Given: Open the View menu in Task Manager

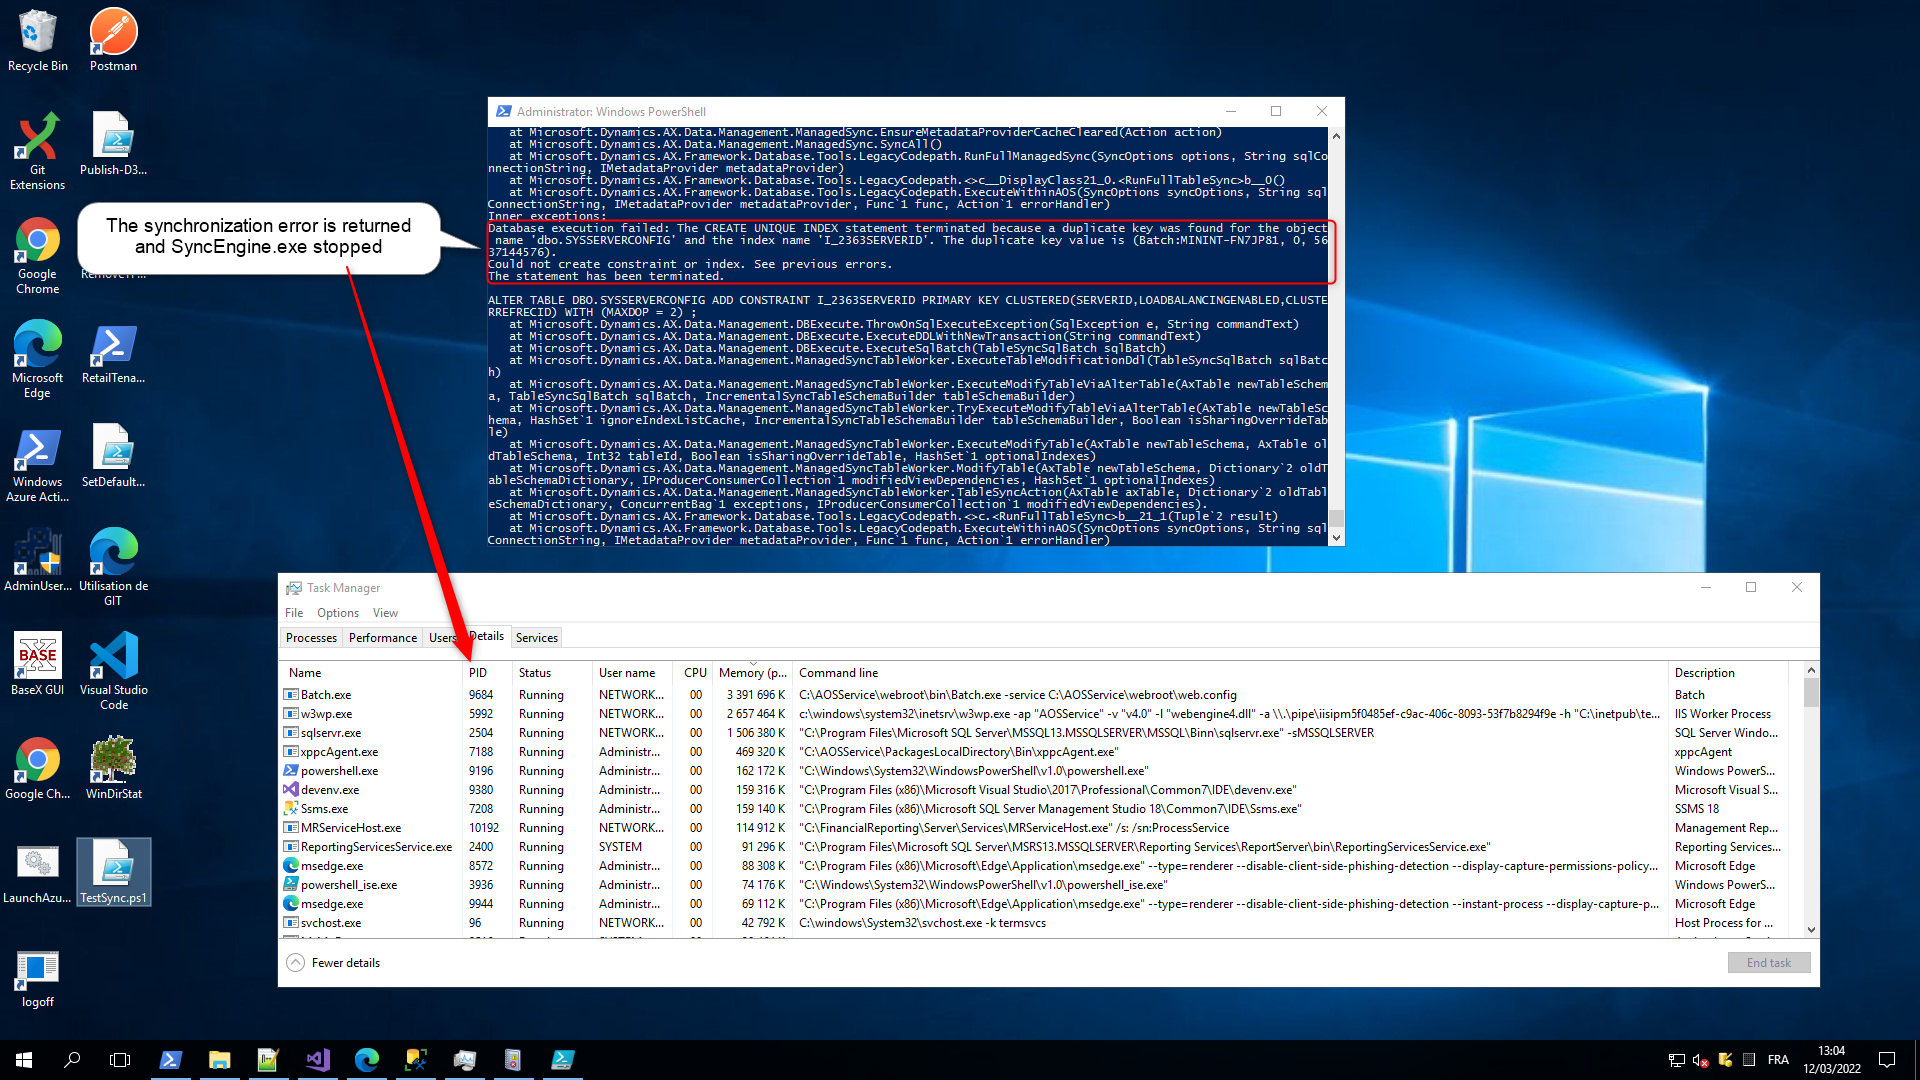Looking at the screenshot, I should point(385,612).
